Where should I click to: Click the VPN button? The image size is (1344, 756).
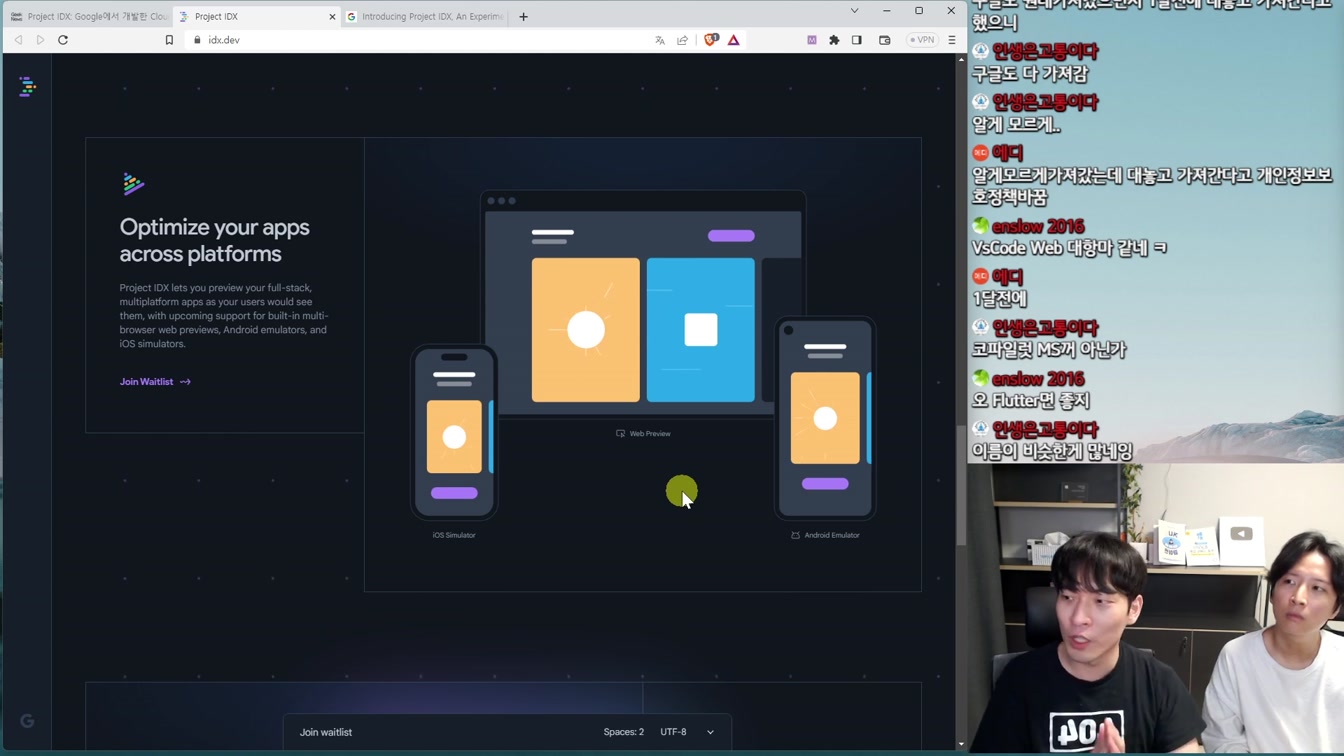(922, 40)
